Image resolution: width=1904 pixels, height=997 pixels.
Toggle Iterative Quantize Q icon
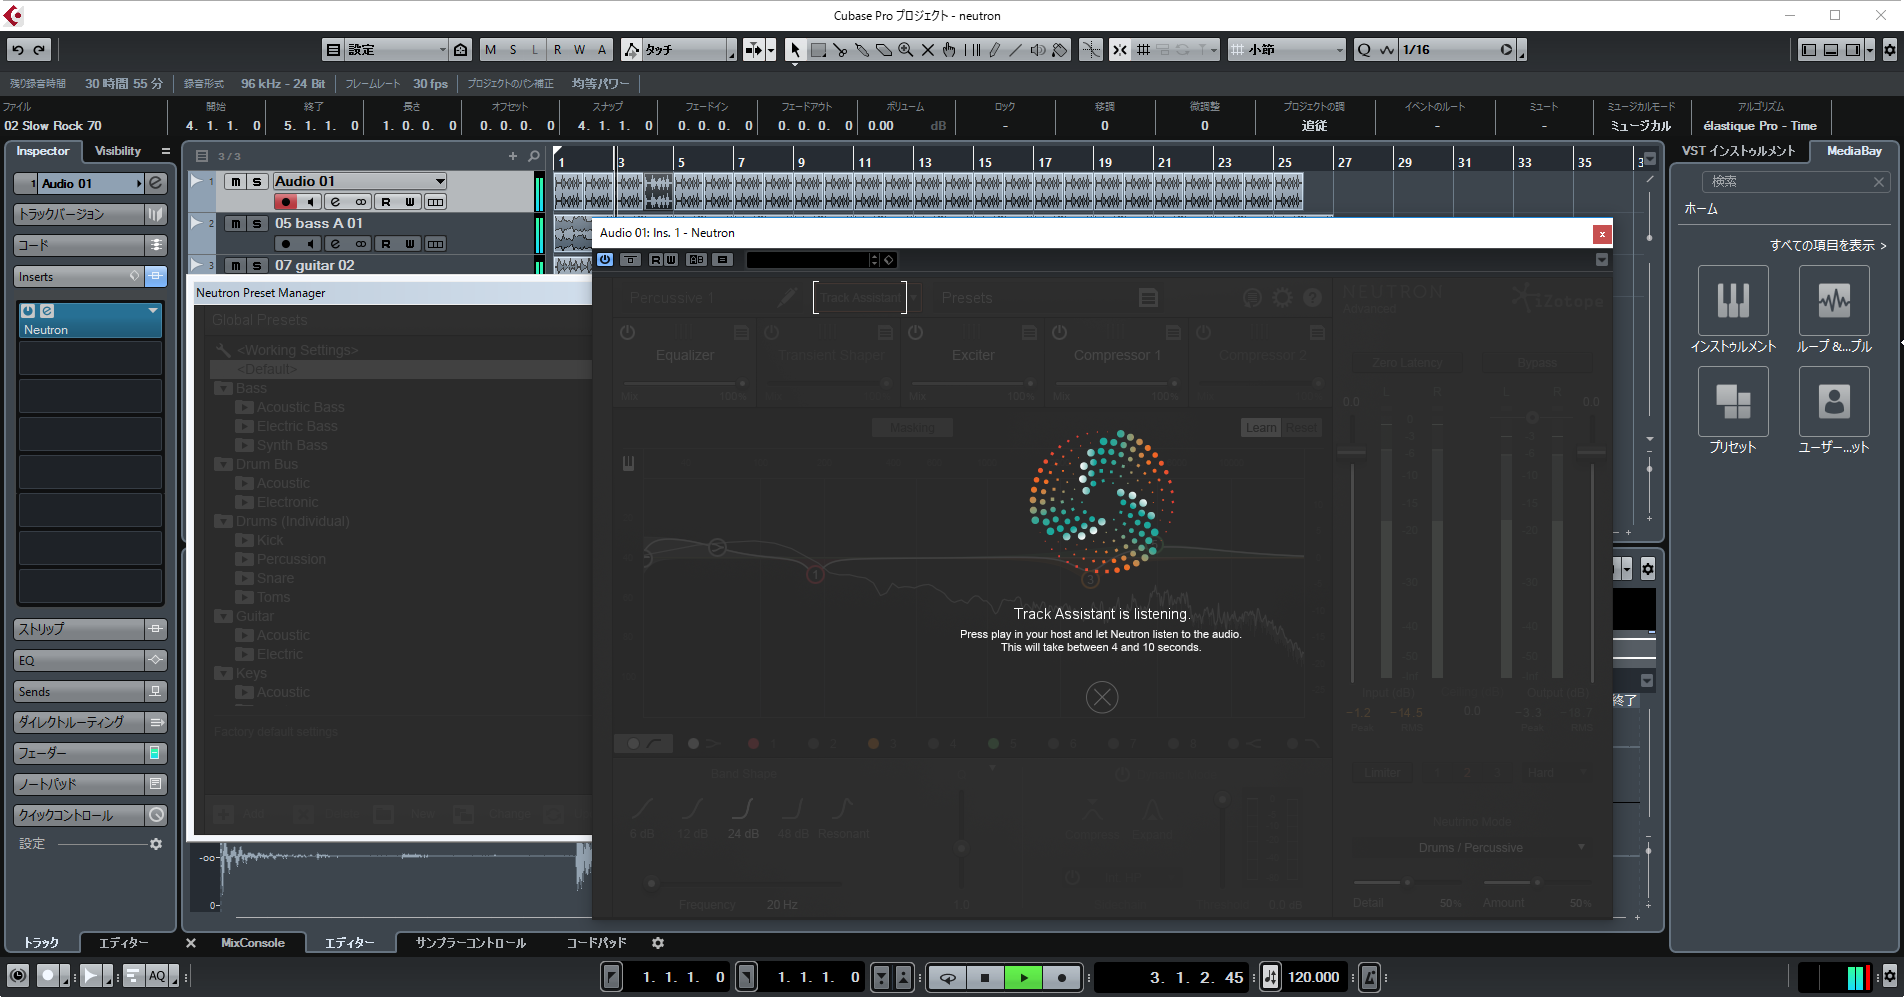pyautogui.click(x=1364, y=50)
